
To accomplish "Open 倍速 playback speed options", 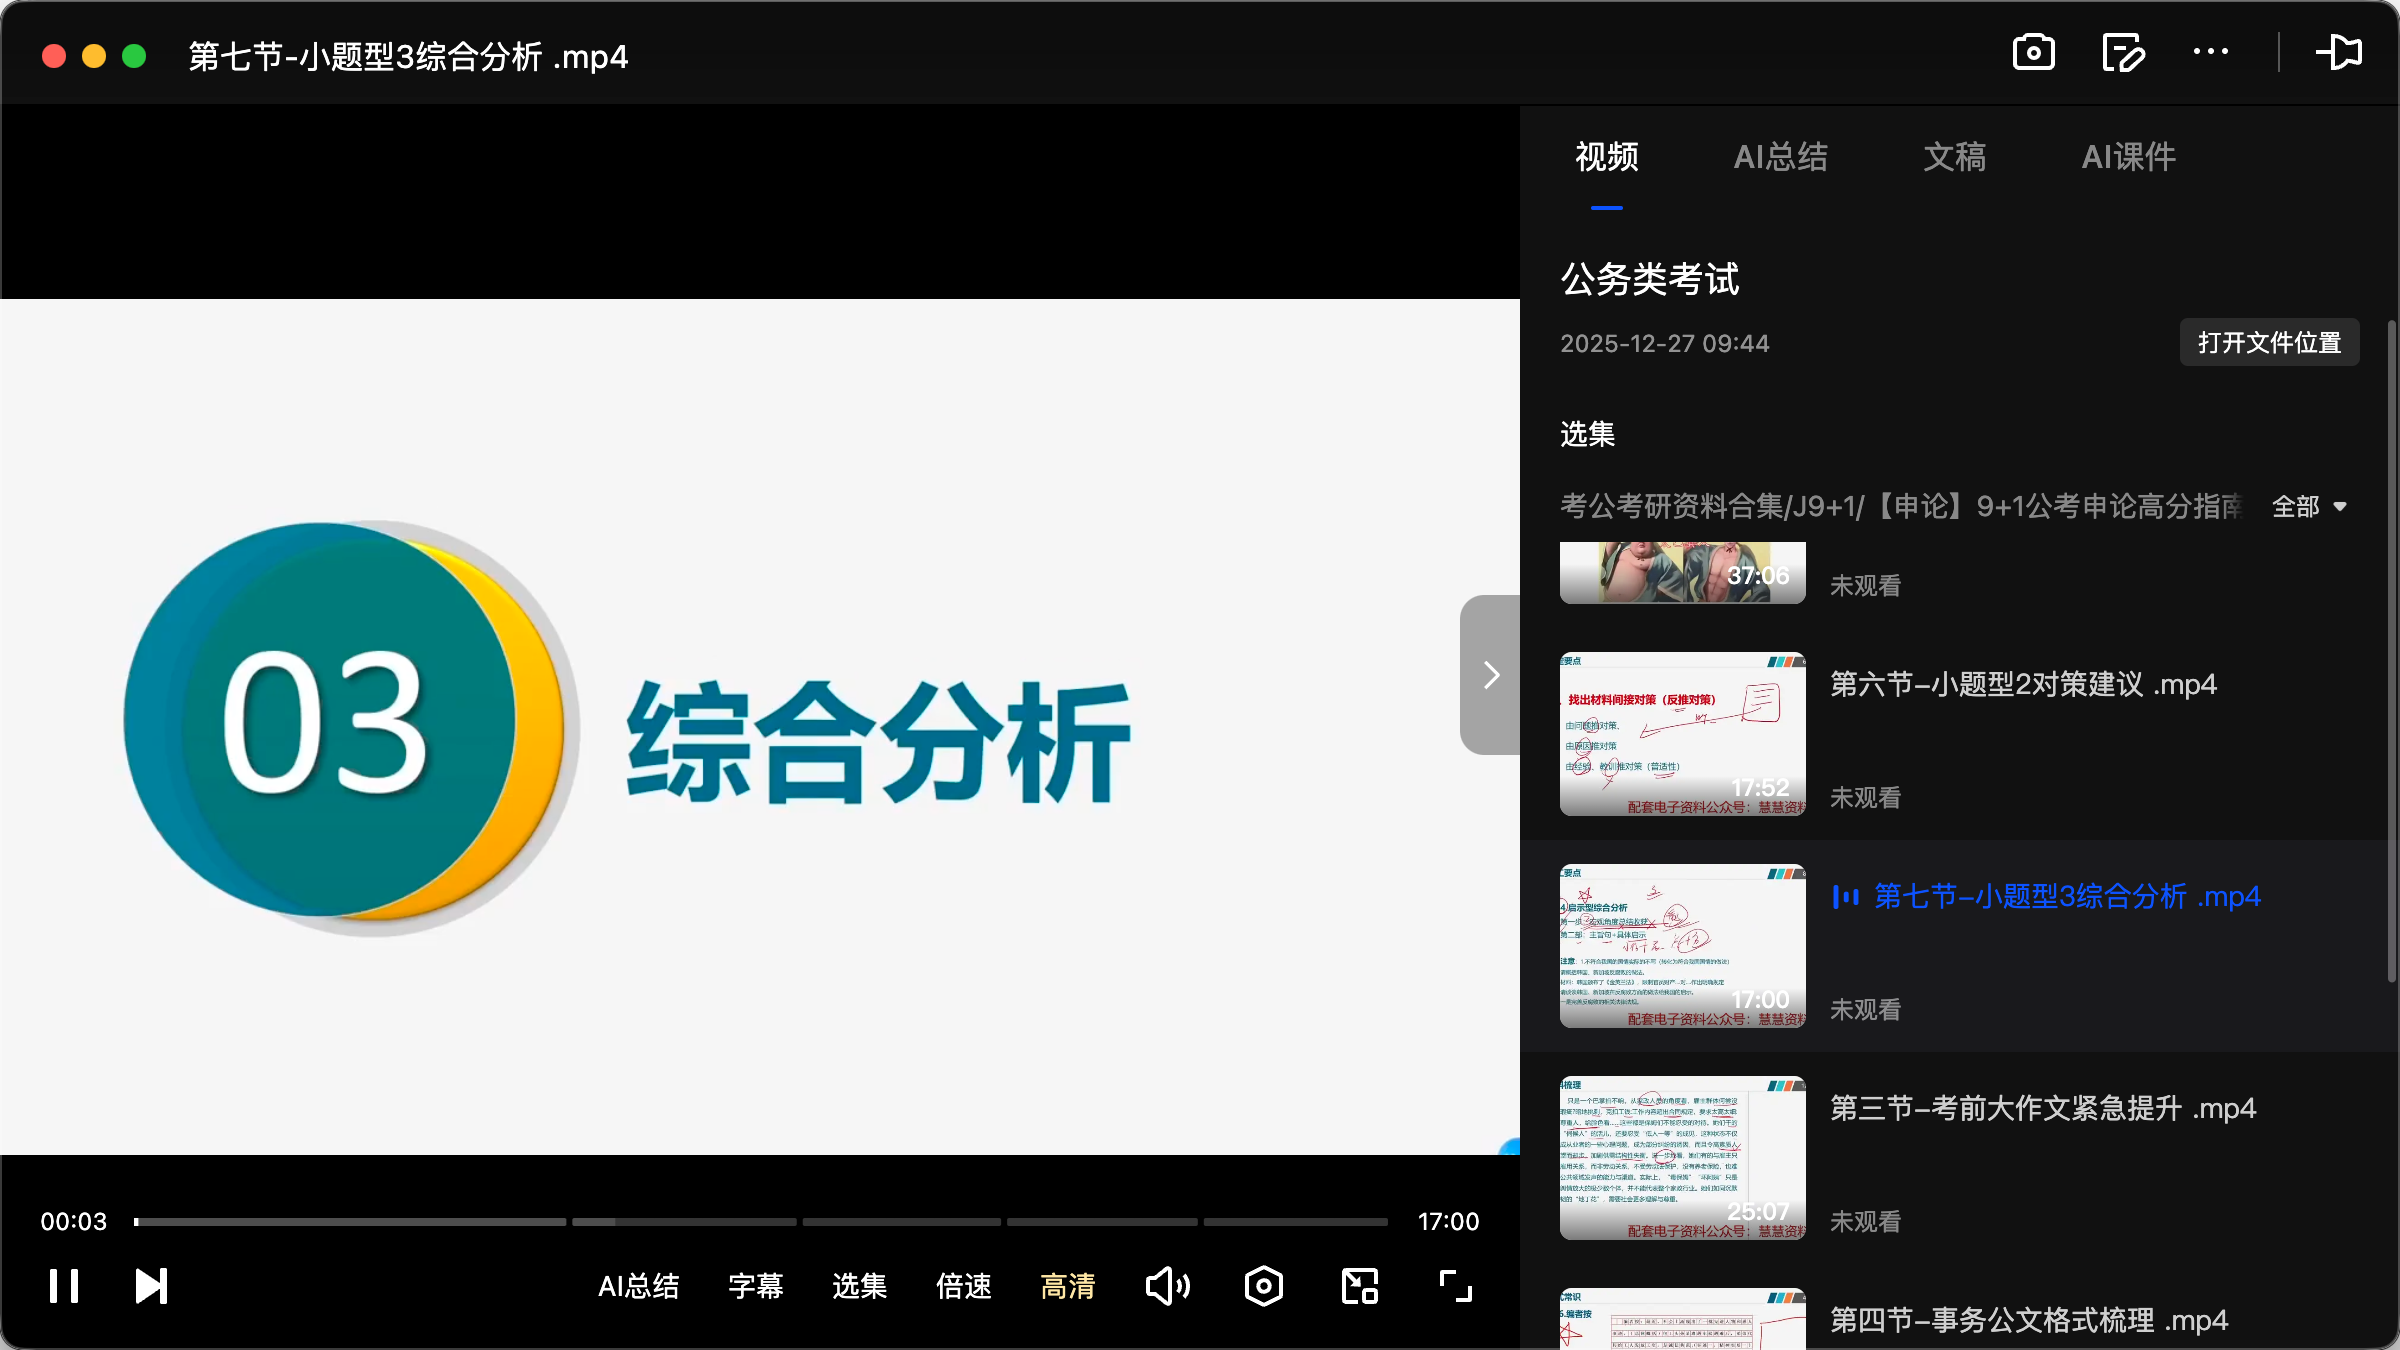I will [x=963, y=1286].
